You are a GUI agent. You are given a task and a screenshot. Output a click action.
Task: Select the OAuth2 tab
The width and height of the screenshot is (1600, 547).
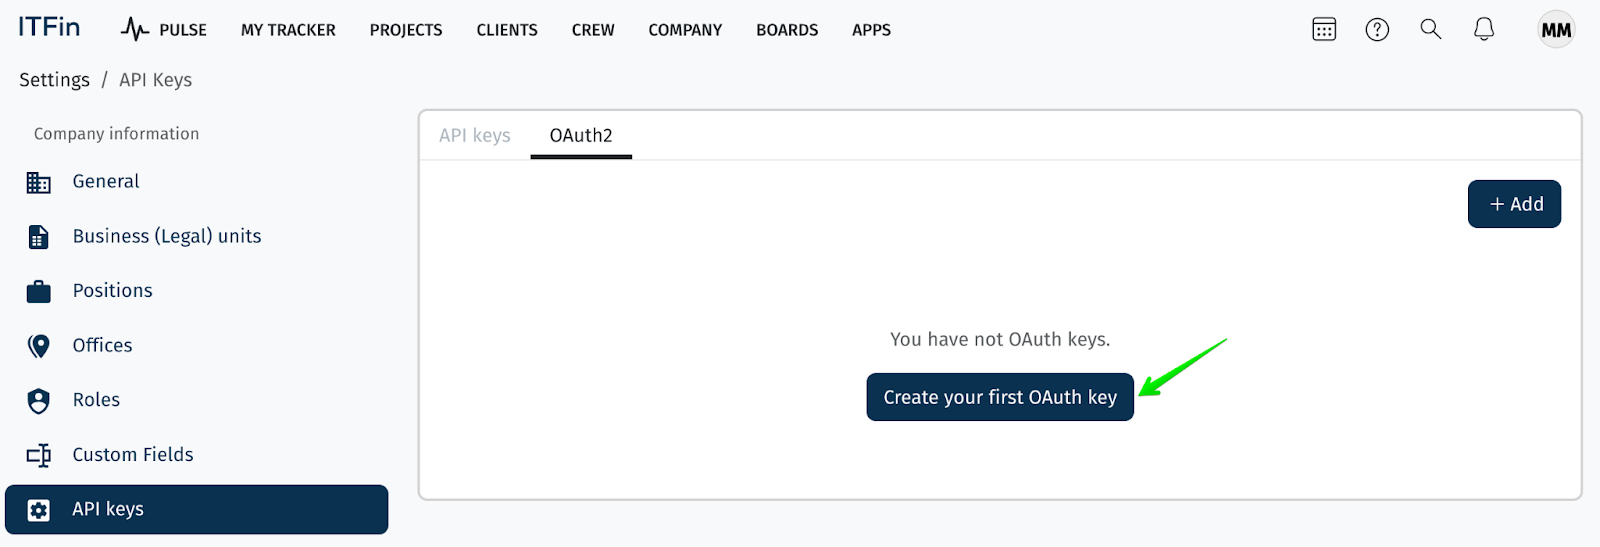(x=581, y=135)
